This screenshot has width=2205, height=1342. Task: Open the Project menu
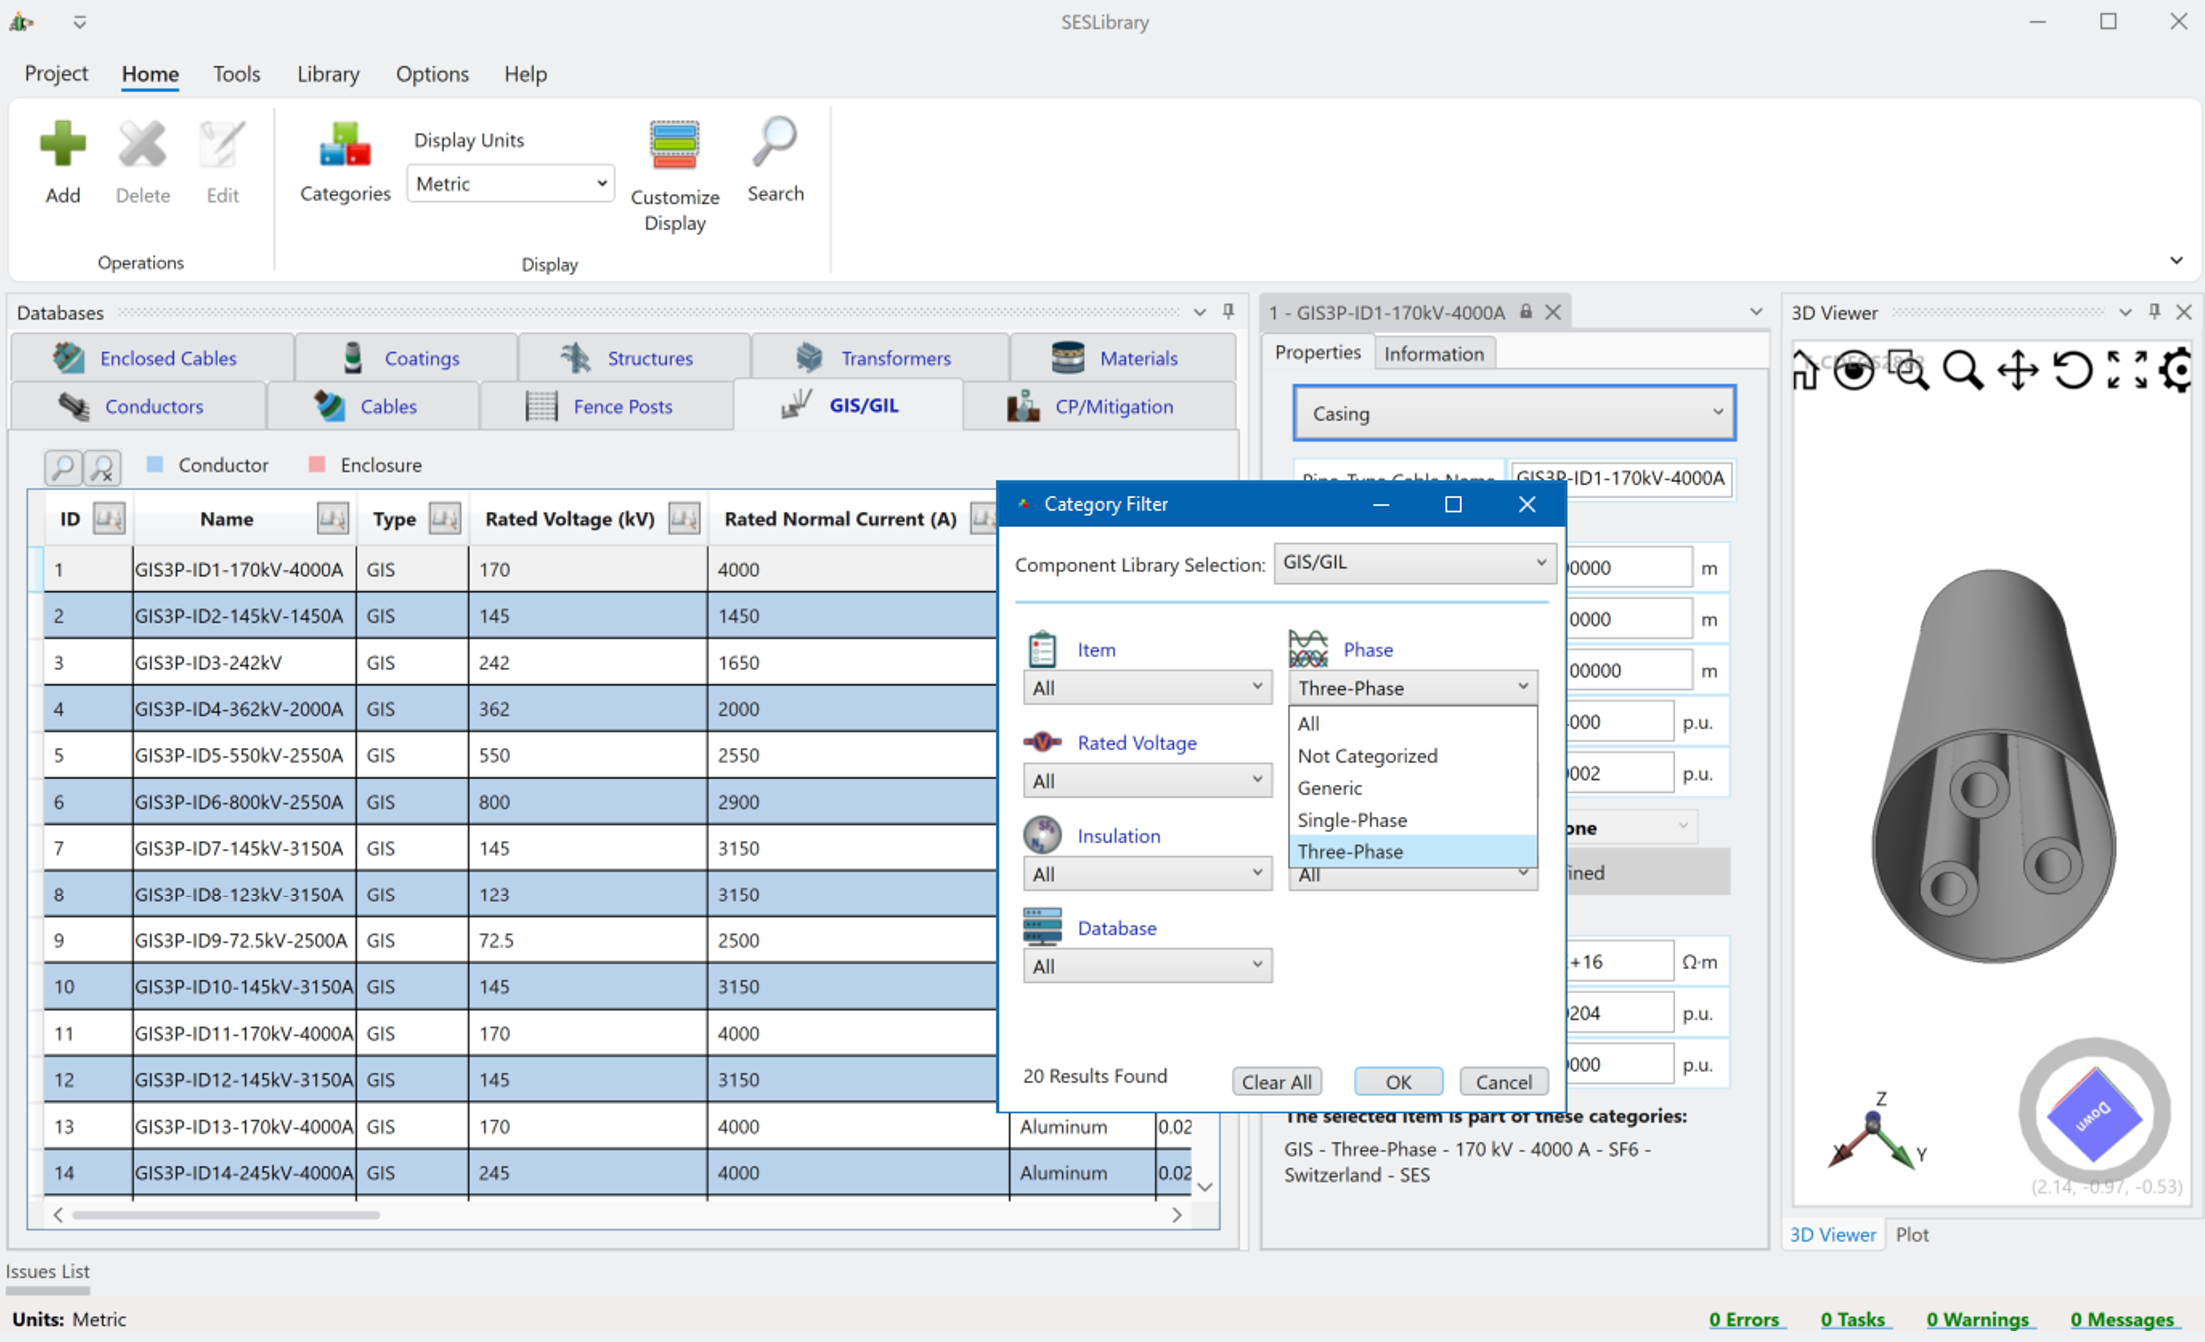pos(56,74)
